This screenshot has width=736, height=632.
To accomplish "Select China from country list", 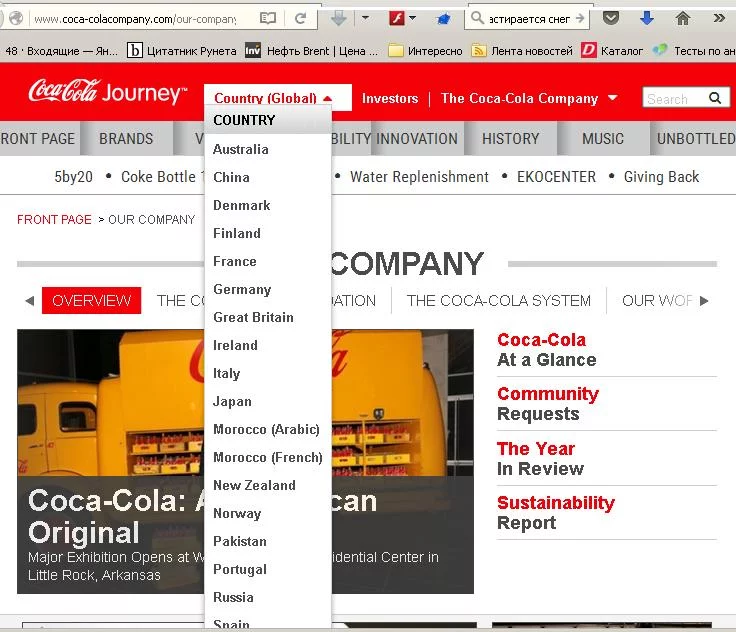I will coord(231,177).
